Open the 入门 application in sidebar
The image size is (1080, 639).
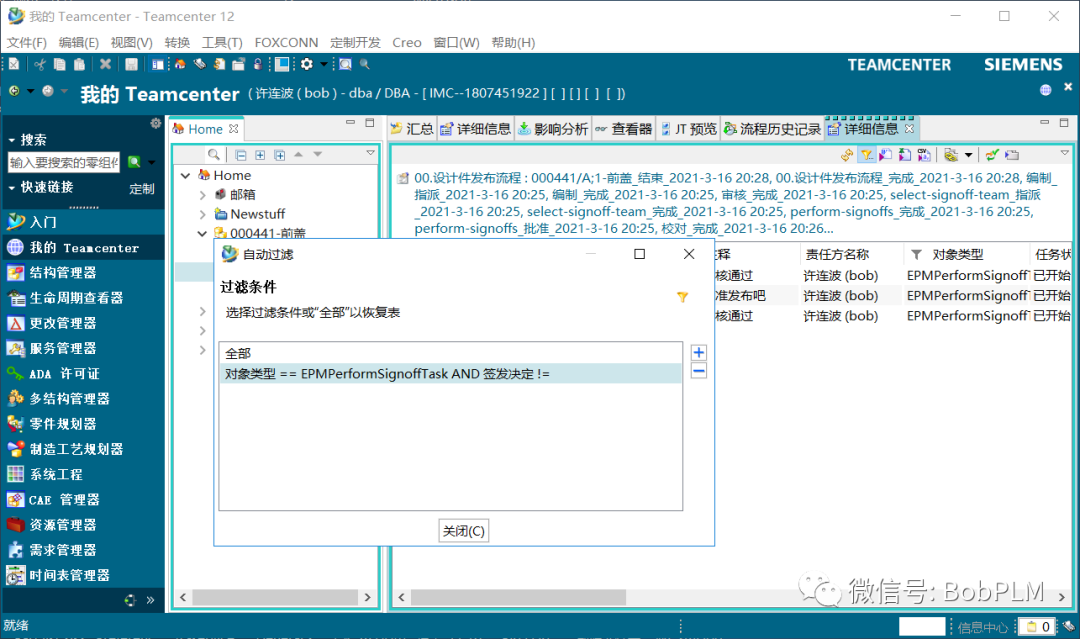(84, 222)
